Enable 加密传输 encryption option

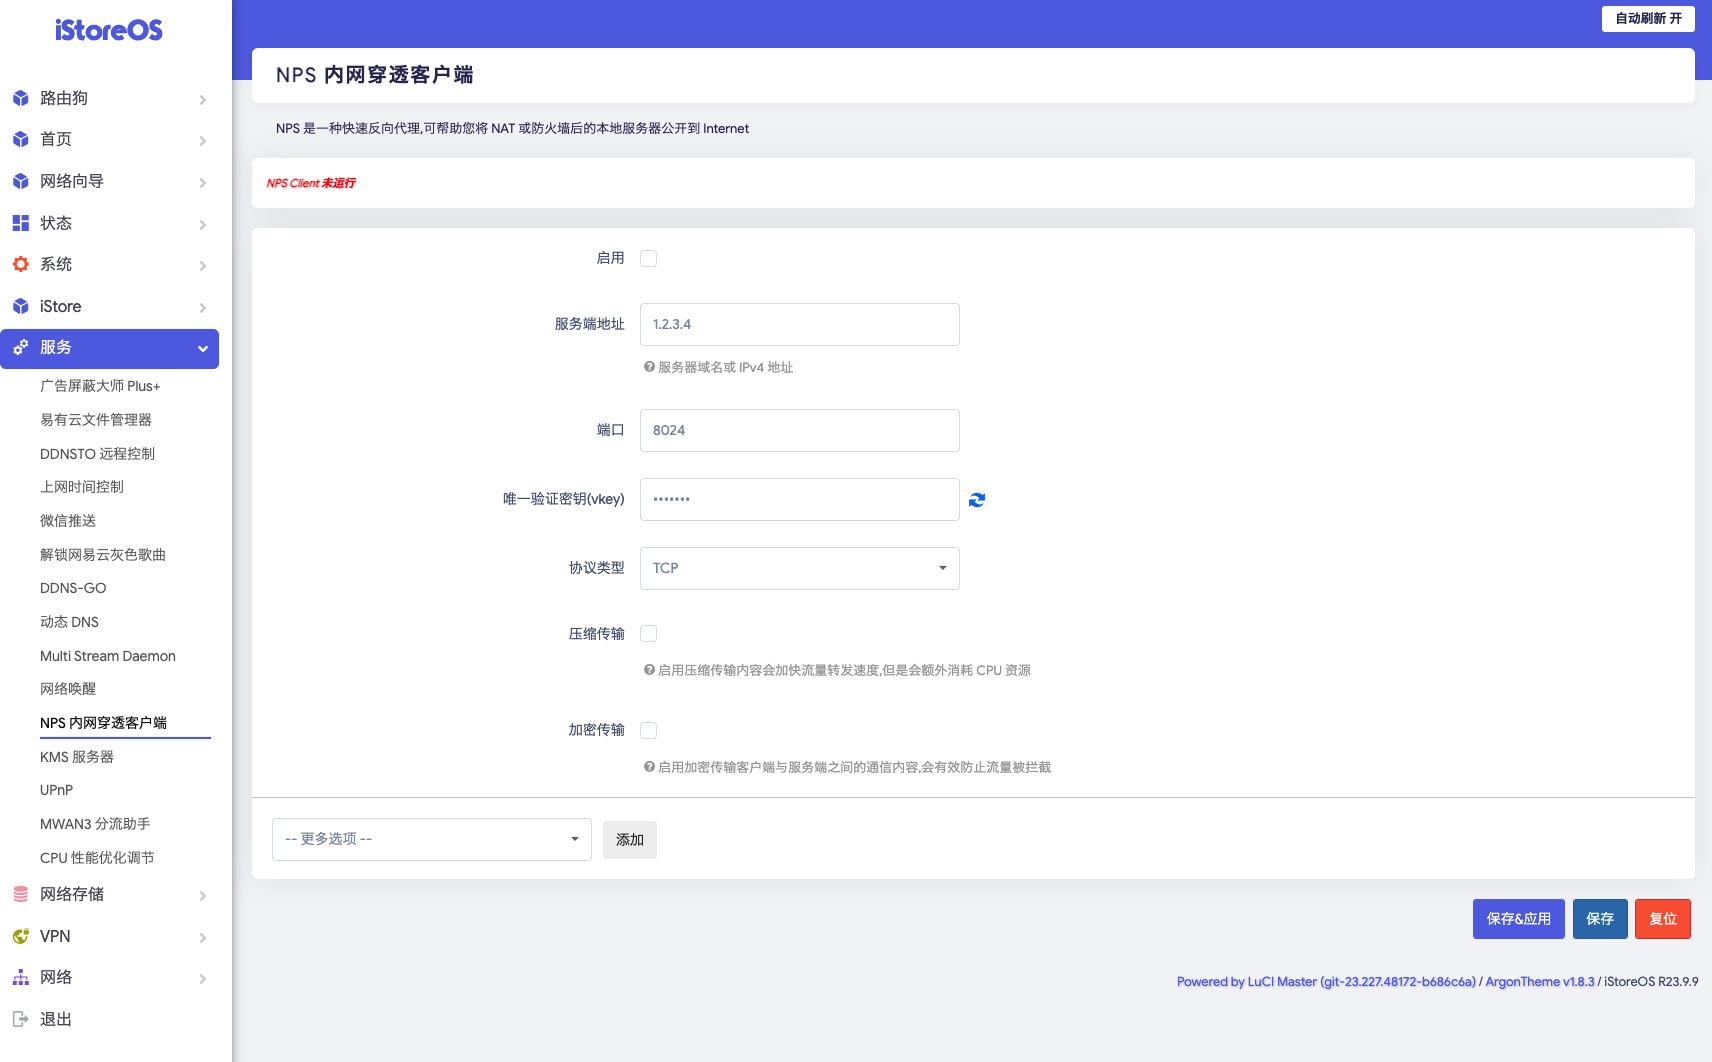[648, 730]
